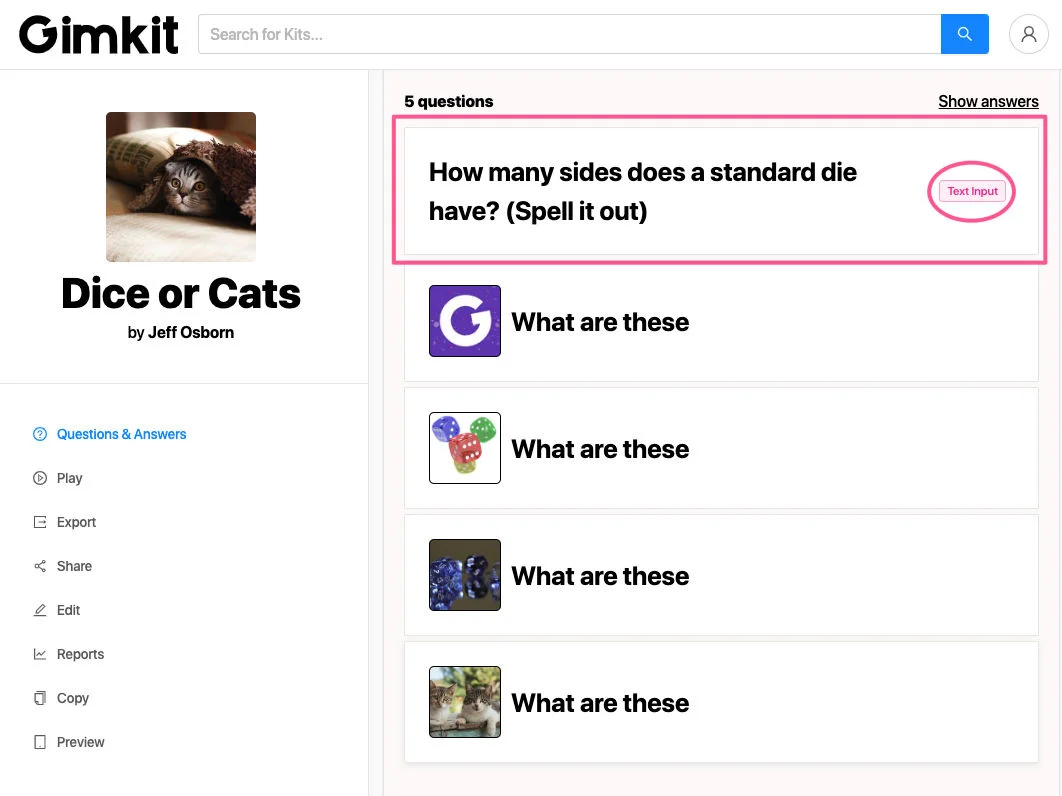Viewport: 1062px width, 796px height.
Task: Open the account profile icon
Action: tap(1029, 34)
